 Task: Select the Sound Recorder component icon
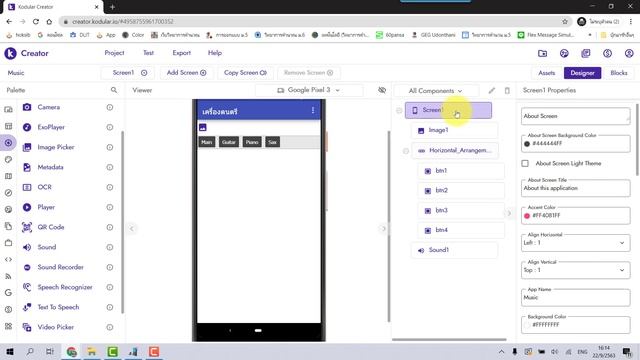(27, 267)
